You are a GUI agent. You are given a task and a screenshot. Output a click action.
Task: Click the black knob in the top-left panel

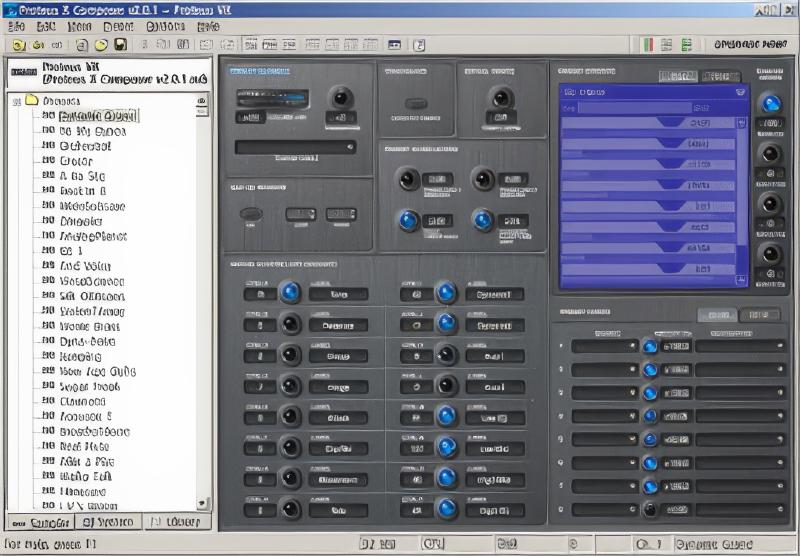pyautogui.click(x=342, y=98)
